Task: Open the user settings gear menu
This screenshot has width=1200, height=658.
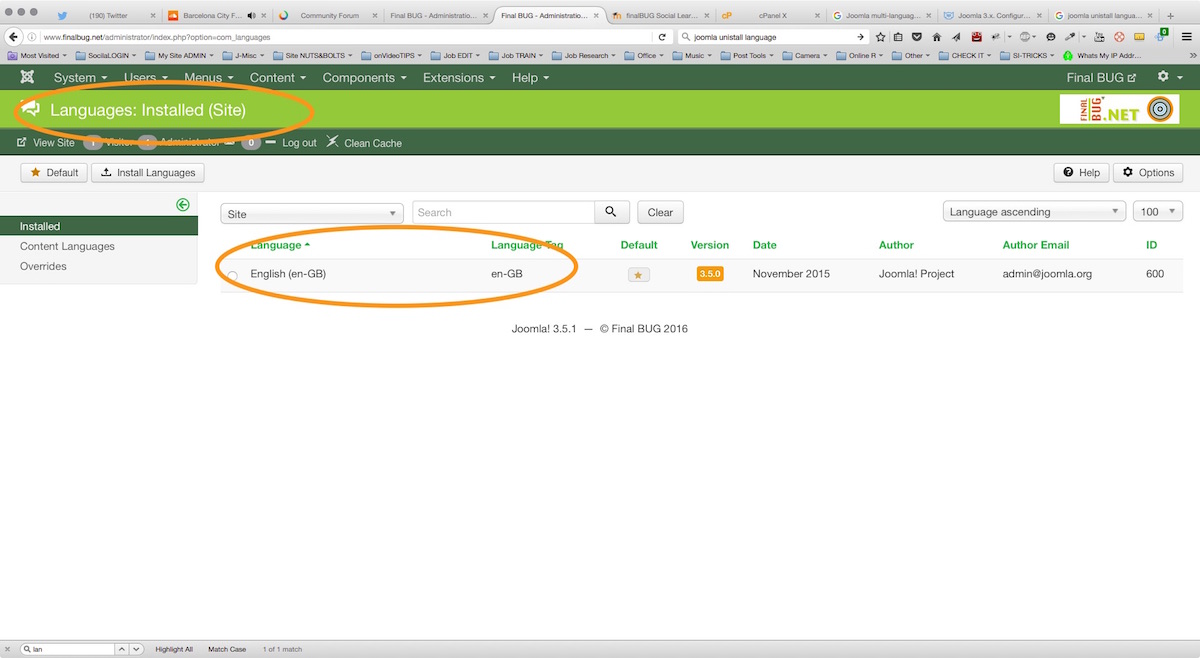Action: 1167,77
